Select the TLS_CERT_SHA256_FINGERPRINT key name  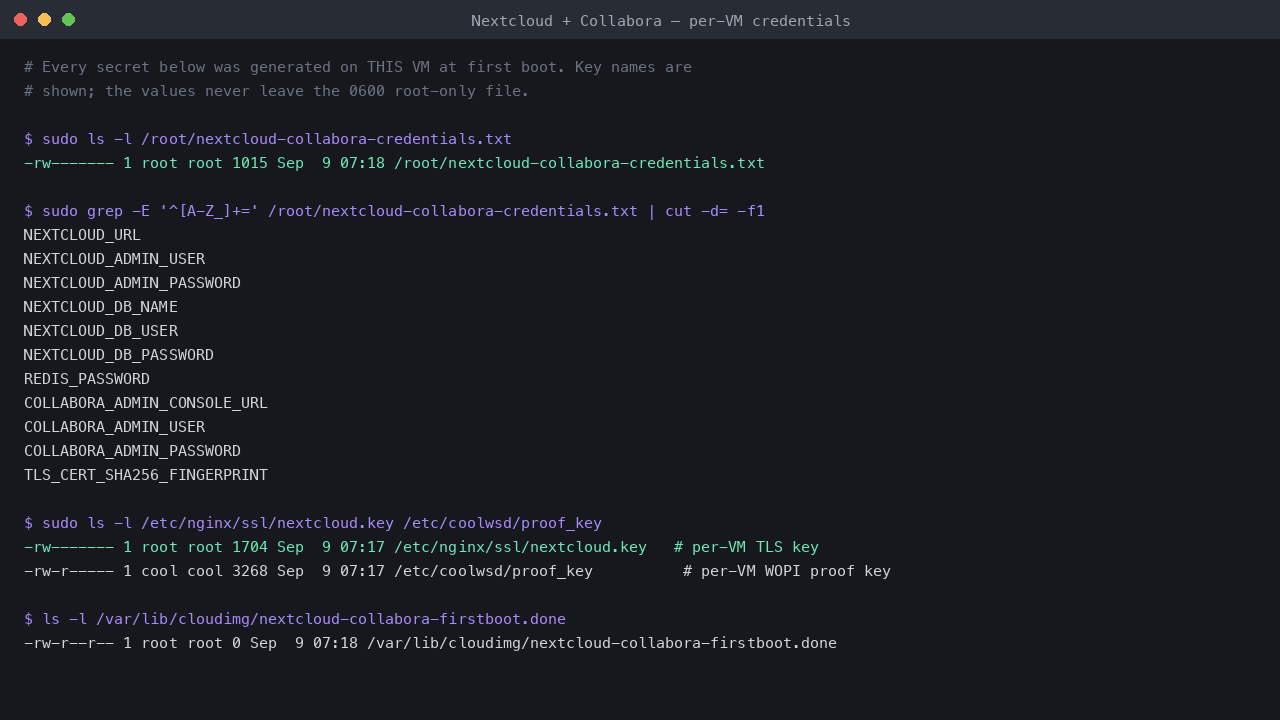click(x=146, y=475)
